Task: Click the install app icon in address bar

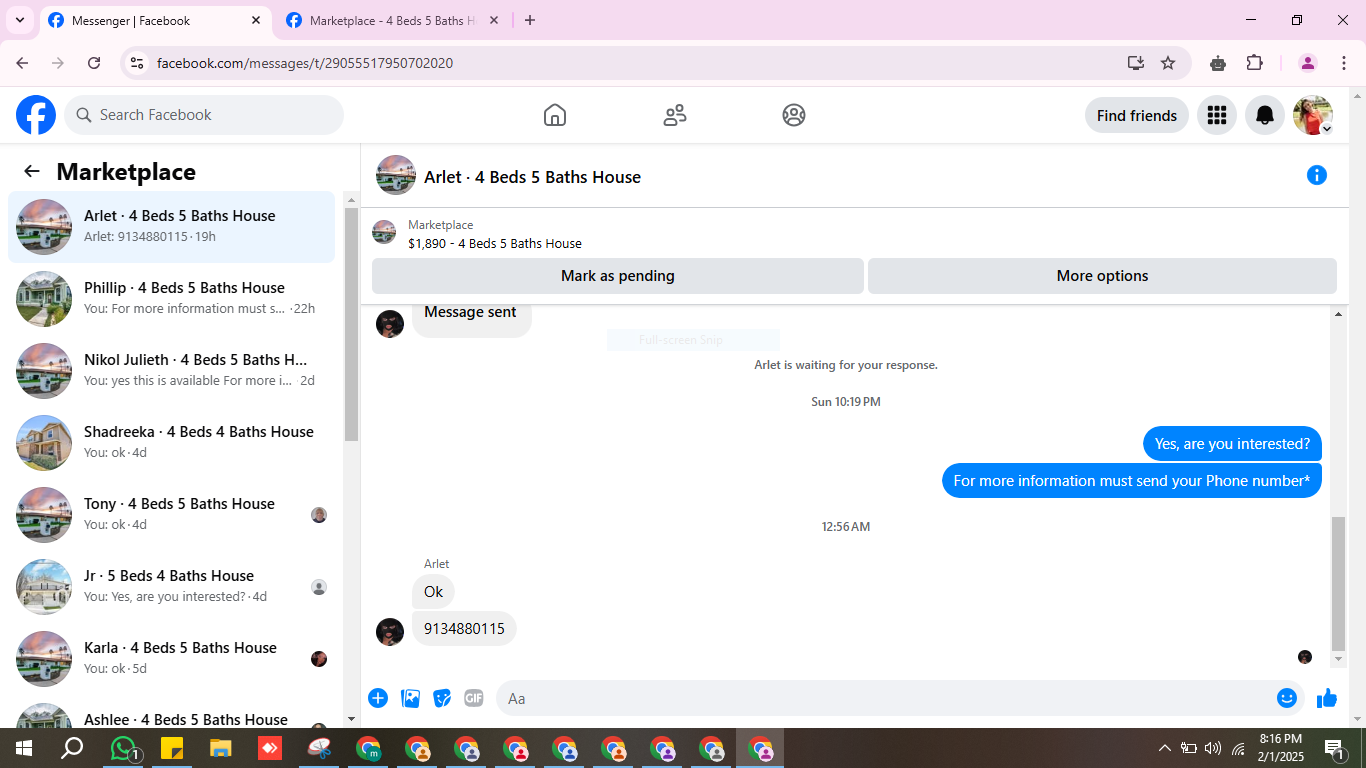Action: tap(1135, 63)
